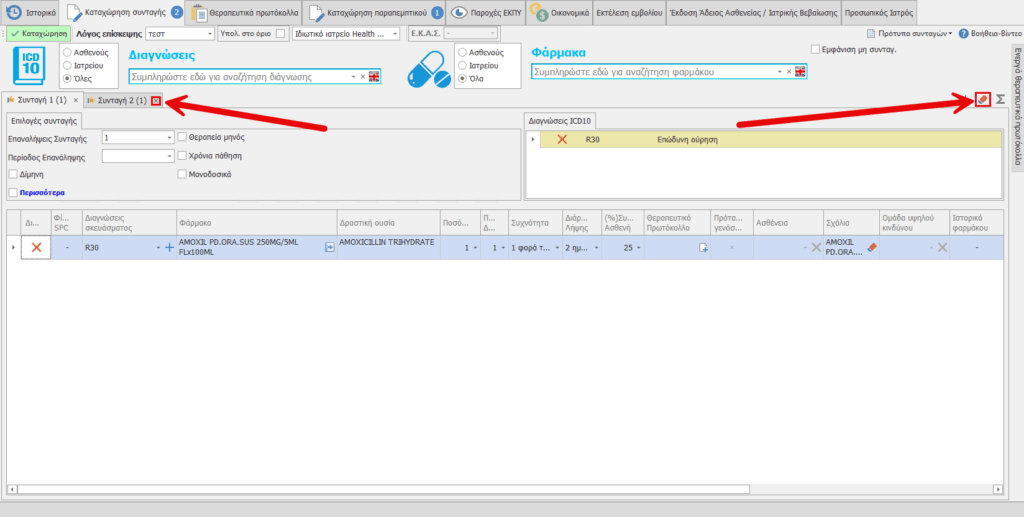Open the Περίοδος Επανάληψης dropdown
1024x517 pixels.
tap(170, 156)
